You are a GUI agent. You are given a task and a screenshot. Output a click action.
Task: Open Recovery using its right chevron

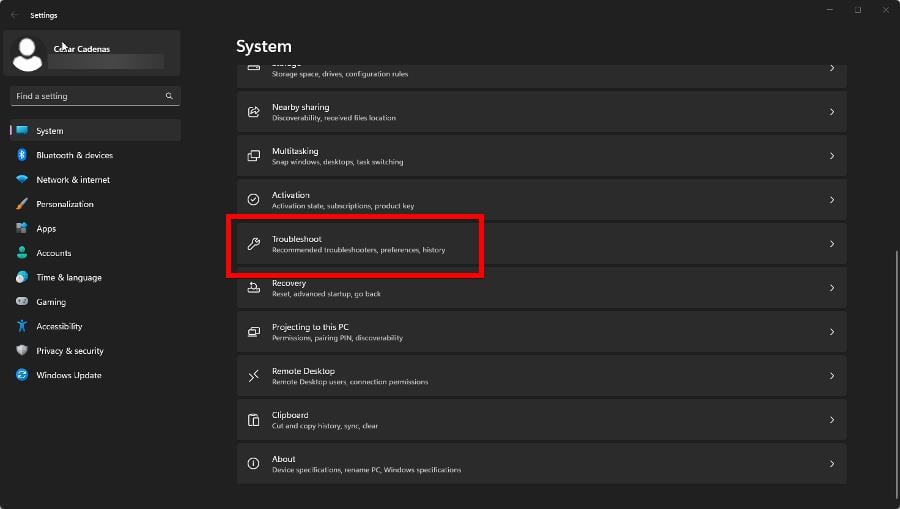pos(831,288)
